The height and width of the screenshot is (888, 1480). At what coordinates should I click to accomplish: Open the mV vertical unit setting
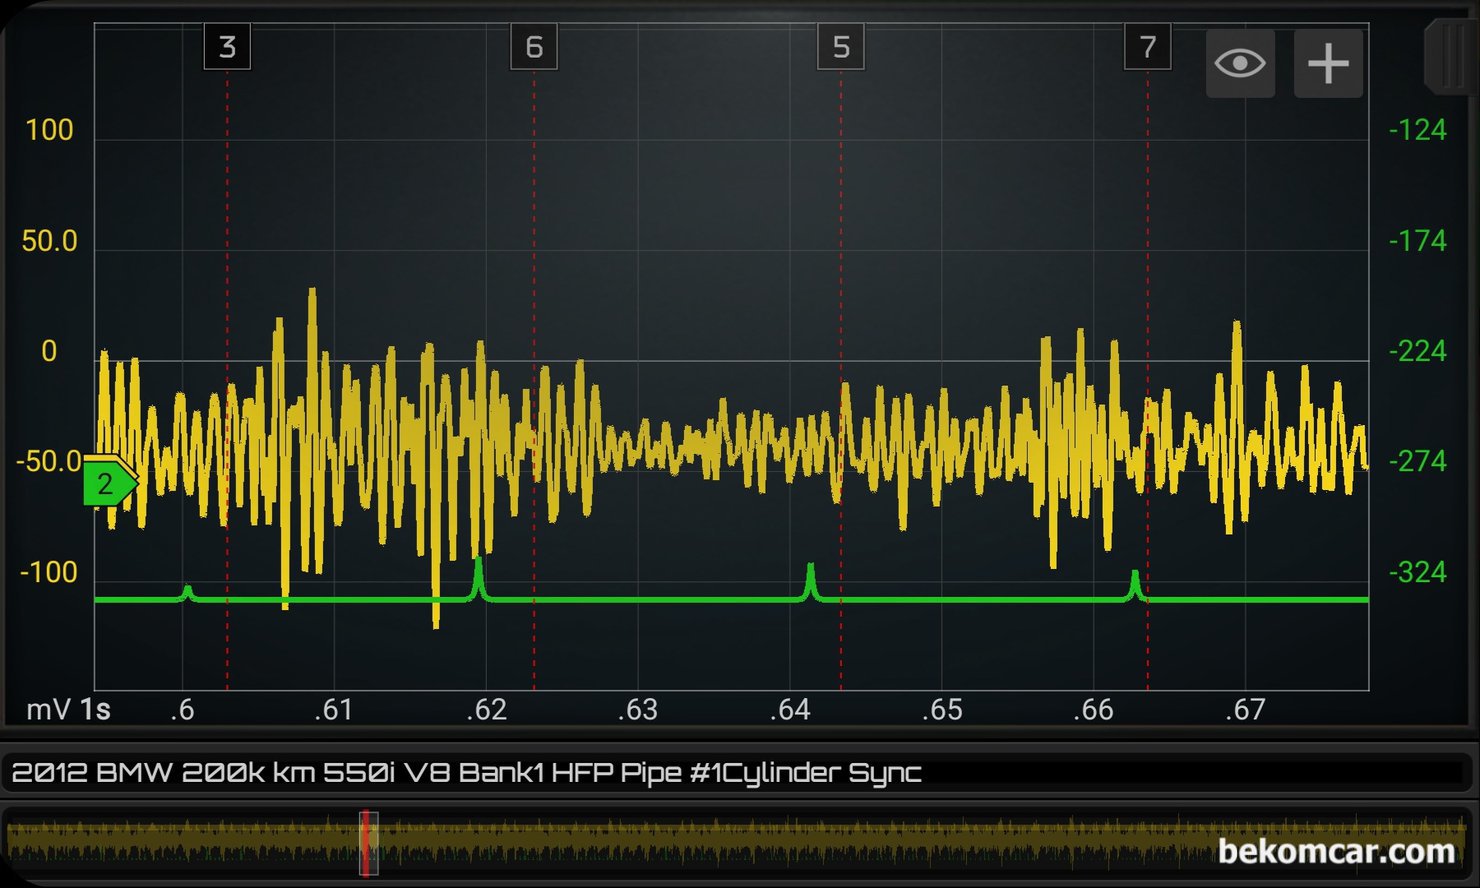[48, 710]
